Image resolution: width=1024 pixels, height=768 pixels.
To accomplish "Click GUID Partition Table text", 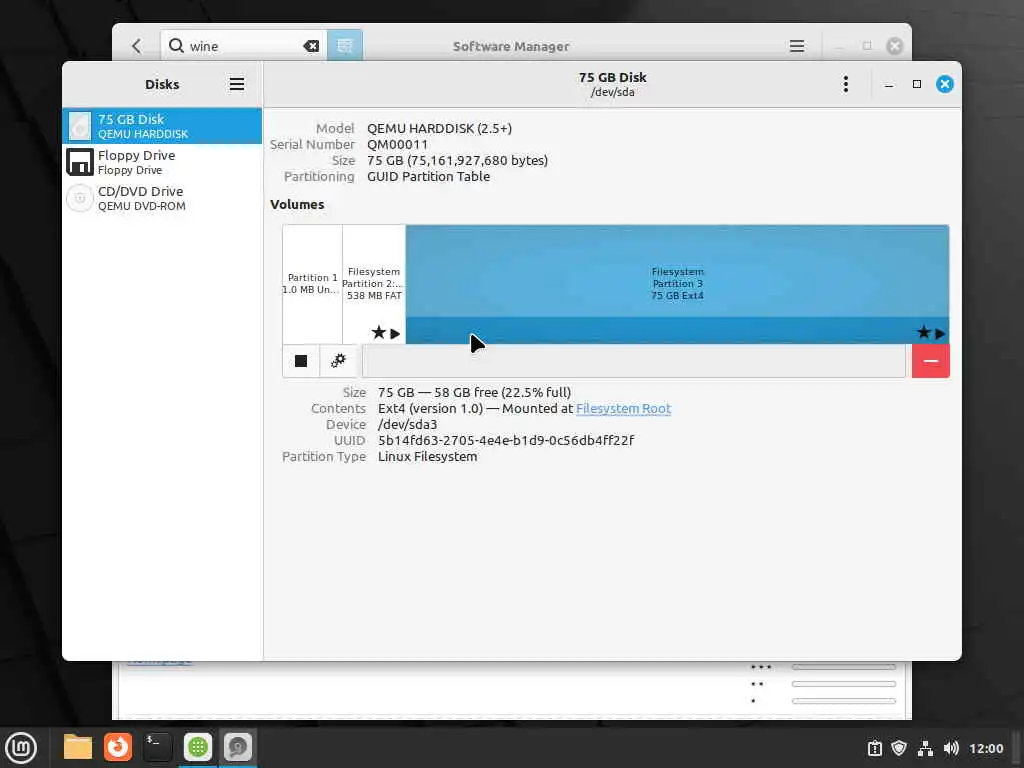I will point(428,176).
